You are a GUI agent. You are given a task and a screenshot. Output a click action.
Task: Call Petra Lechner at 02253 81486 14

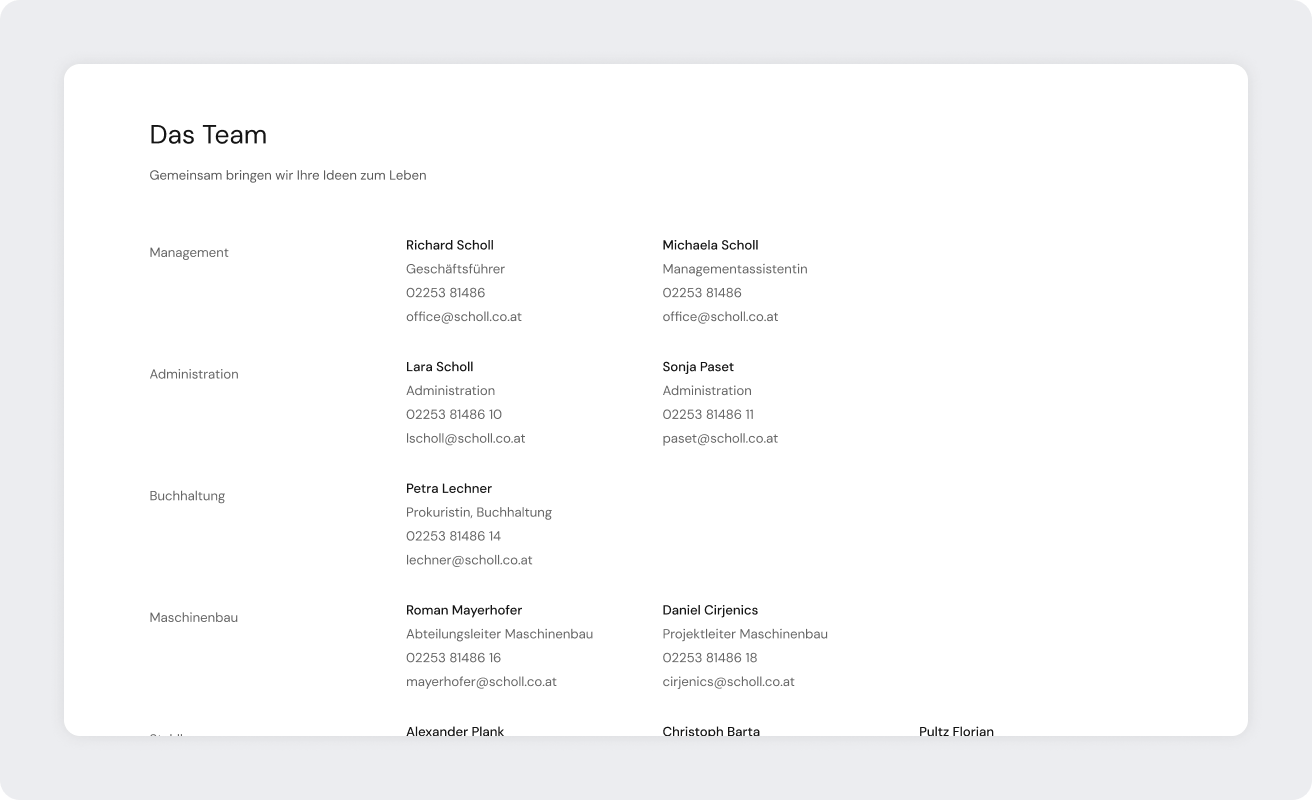(453, 537)
